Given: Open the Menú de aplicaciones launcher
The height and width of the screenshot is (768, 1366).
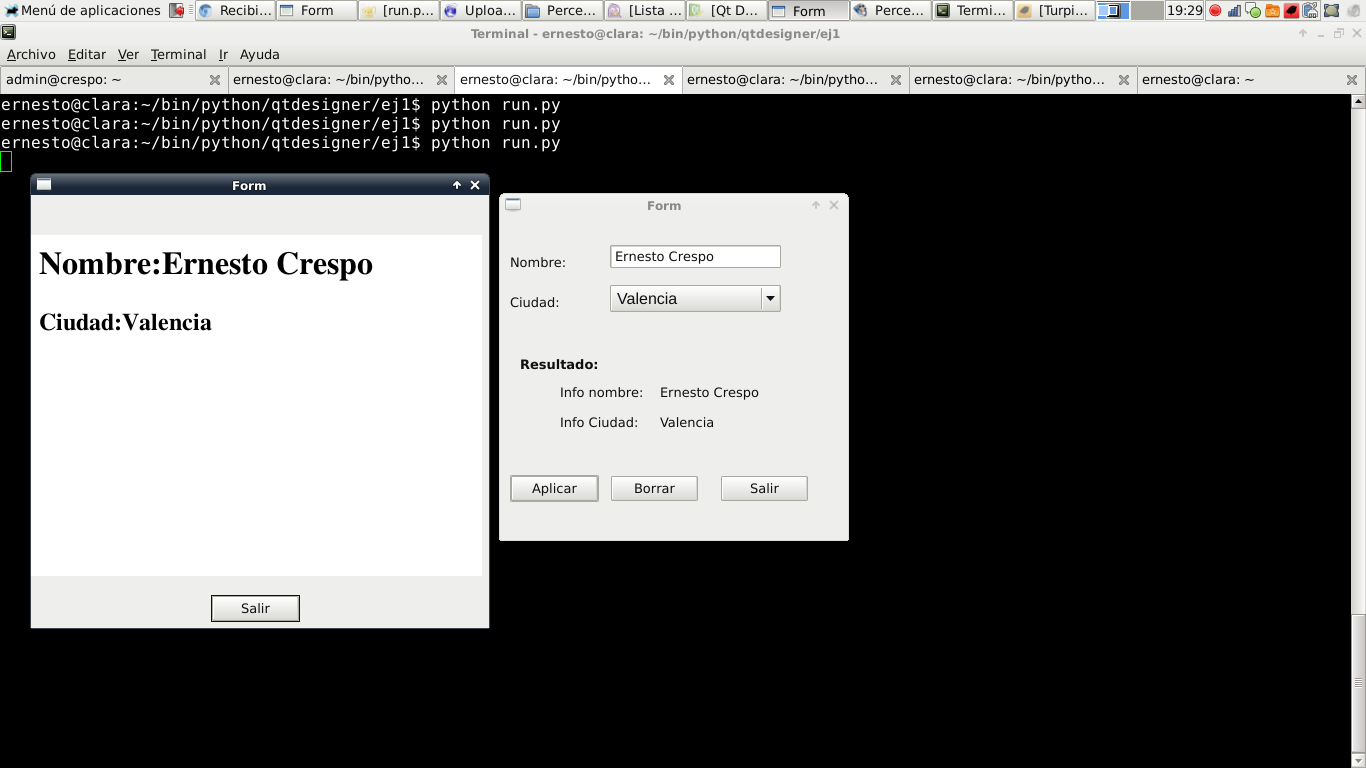Looking at the screenshot, I should (x=82, y=11).
